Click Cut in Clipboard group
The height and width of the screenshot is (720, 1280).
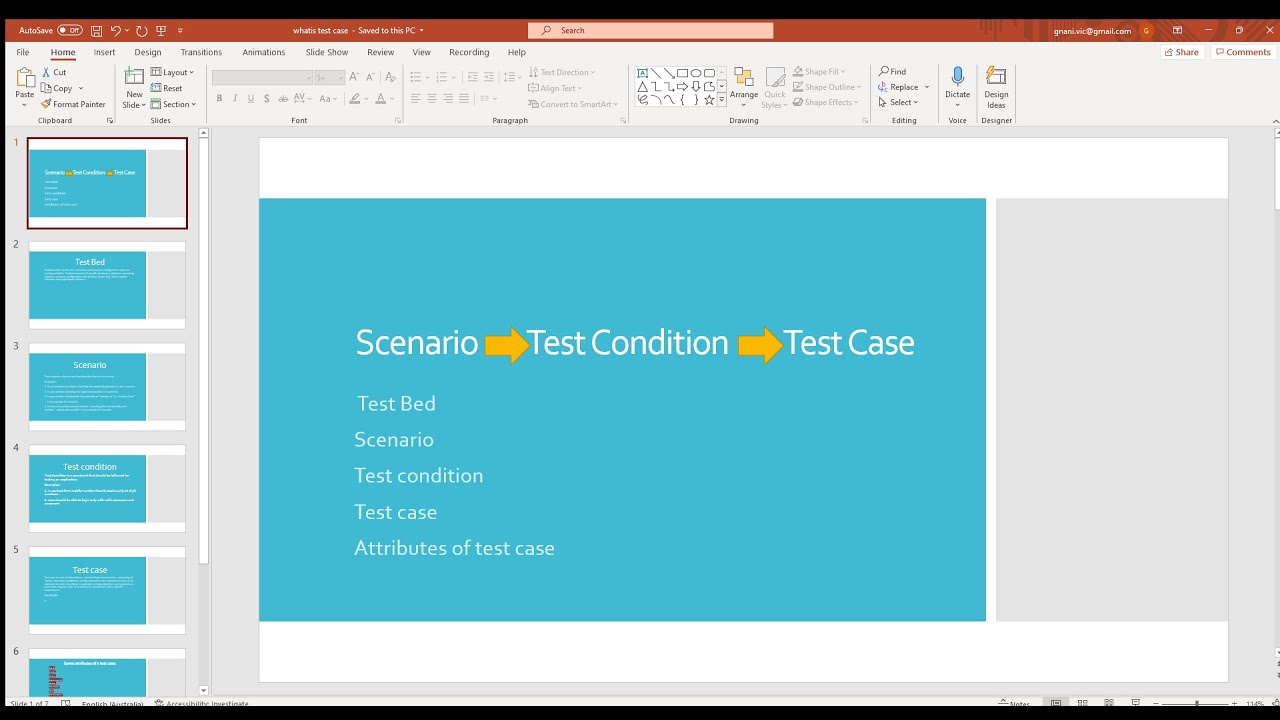54,72
